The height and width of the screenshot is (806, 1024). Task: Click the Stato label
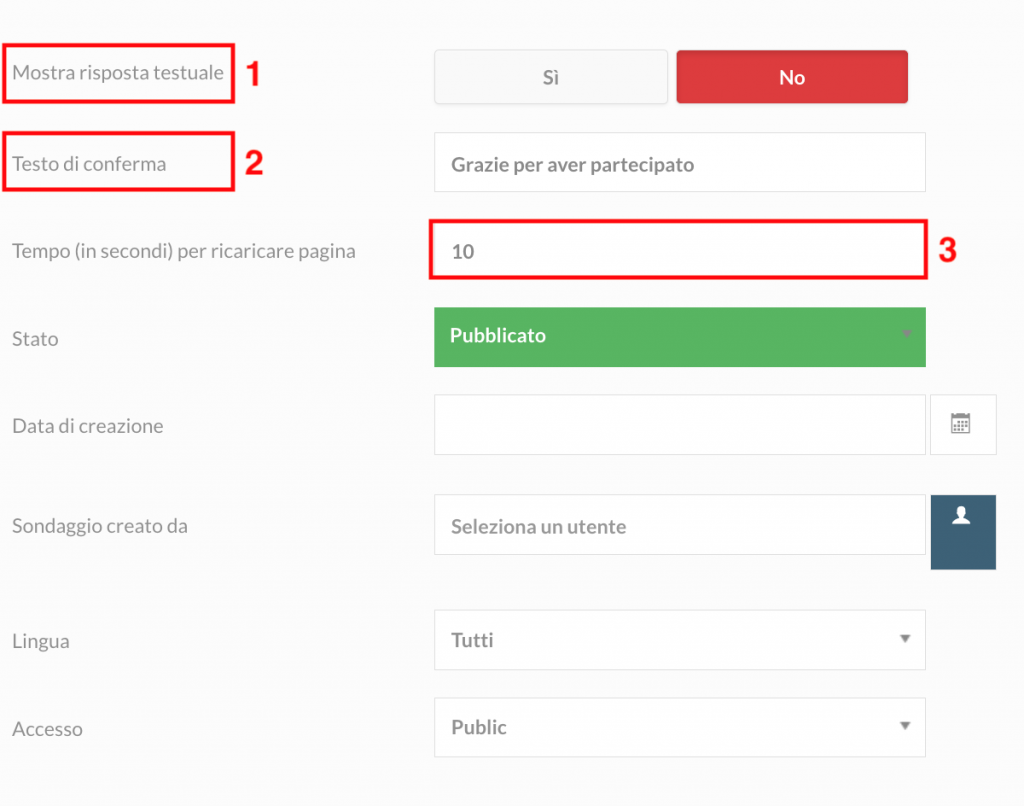coord(35,339)
